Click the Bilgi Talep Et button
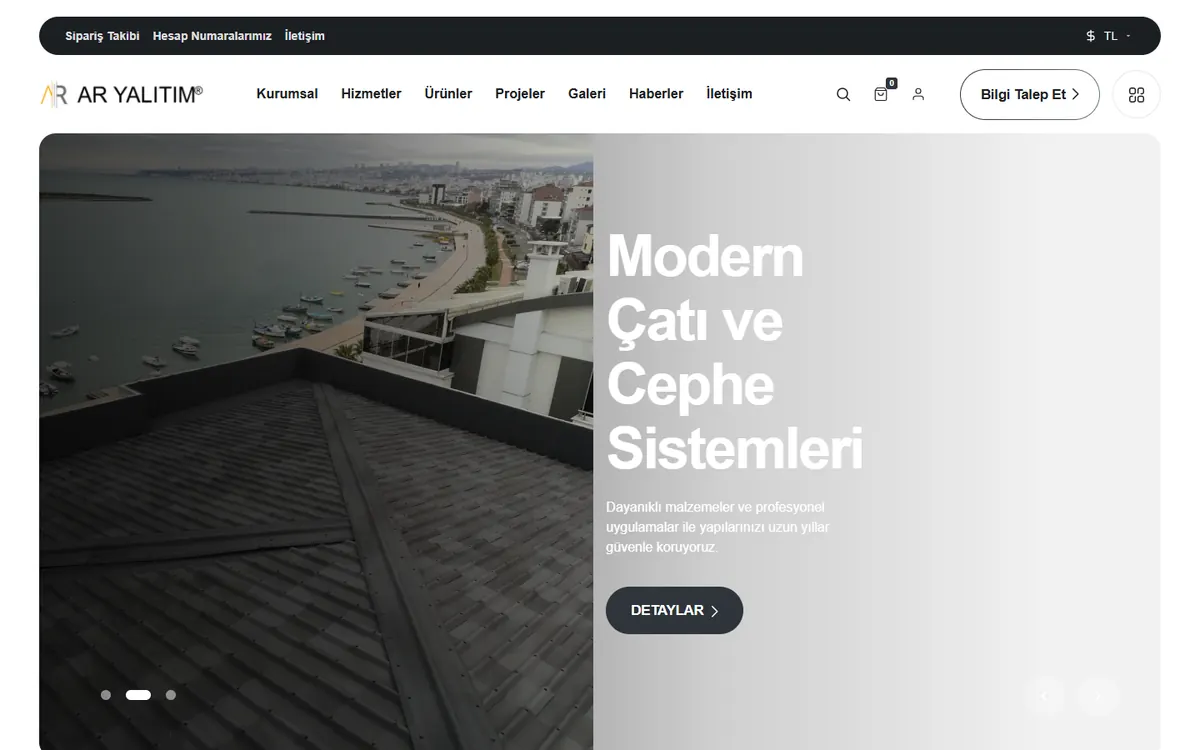 pyautogui.click(x=1030, y=95)
